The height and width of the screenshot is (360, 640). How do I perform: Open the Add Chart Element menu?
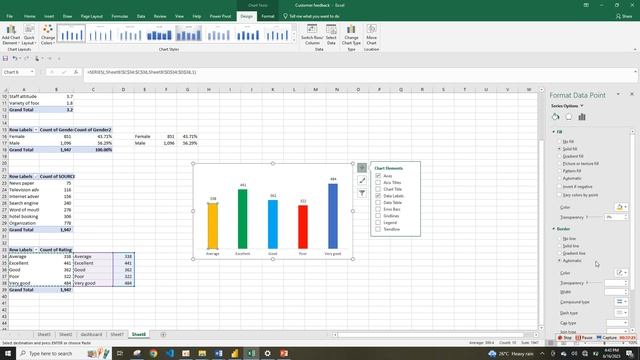coord(11,34)
